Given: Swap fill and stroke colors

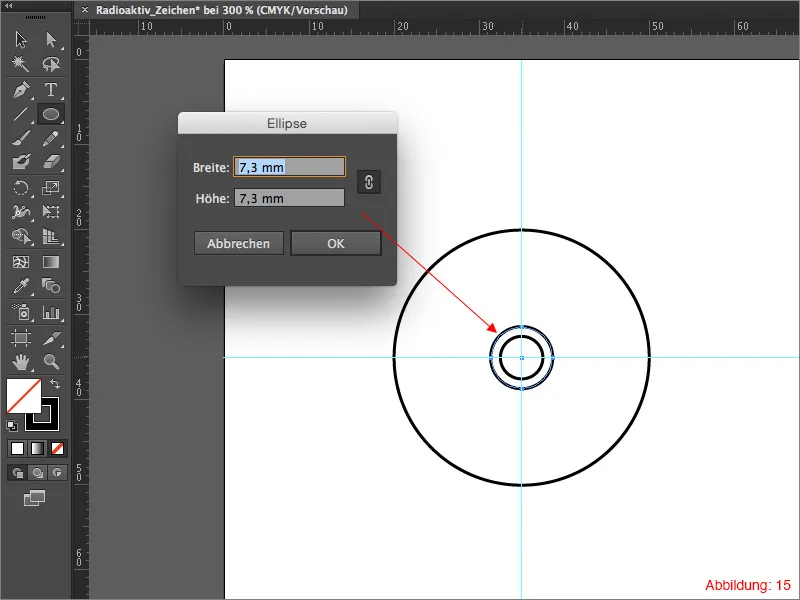Looking at the screenshot, I should (x=55, y=384).
